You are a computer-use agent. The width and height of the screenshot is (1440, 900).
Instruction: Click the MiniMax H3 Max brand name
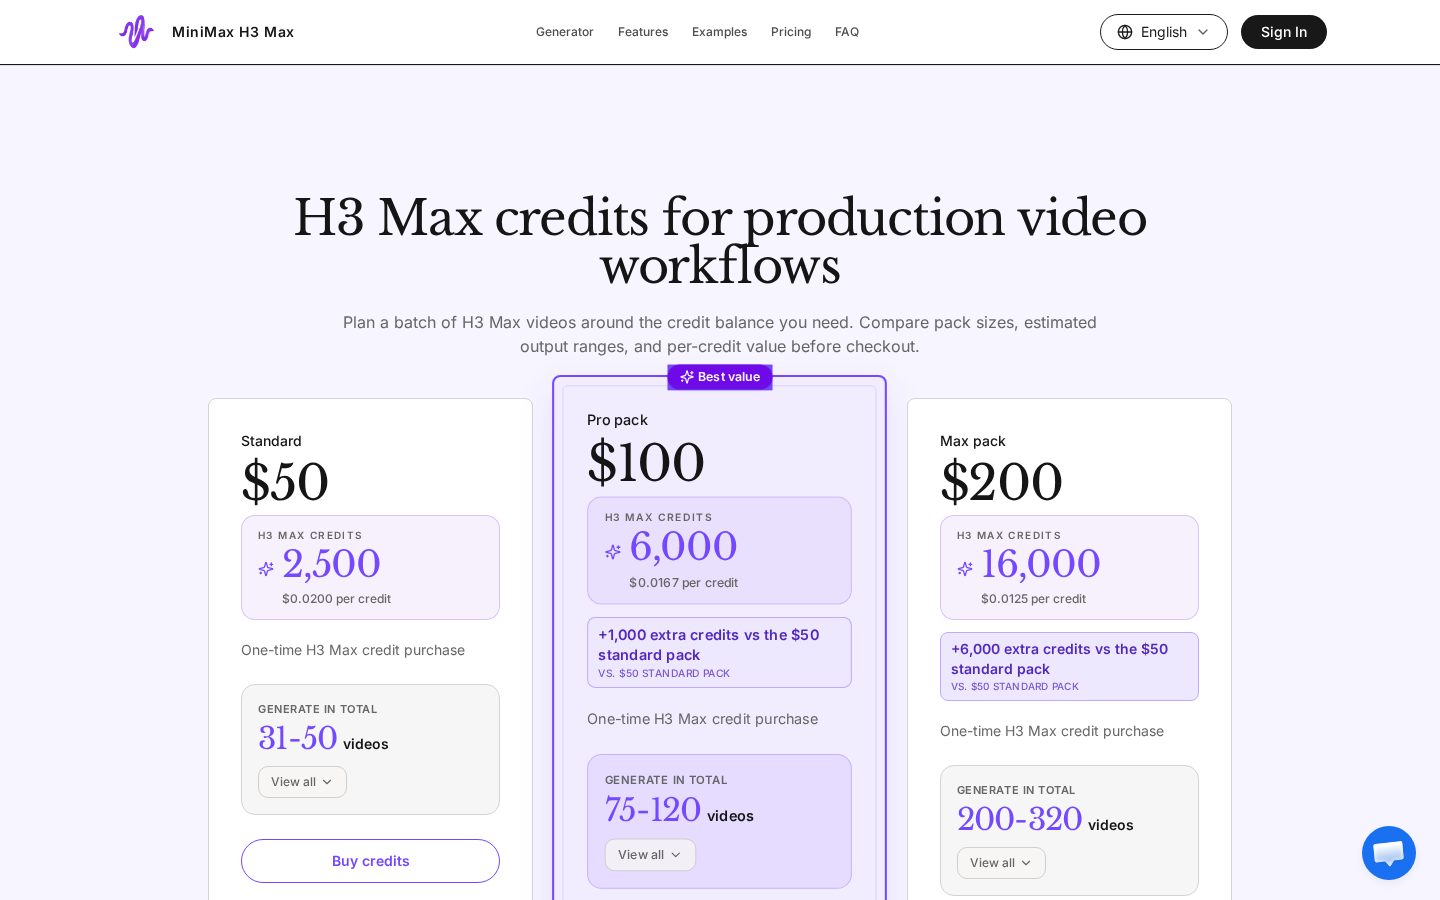point(233,32)
